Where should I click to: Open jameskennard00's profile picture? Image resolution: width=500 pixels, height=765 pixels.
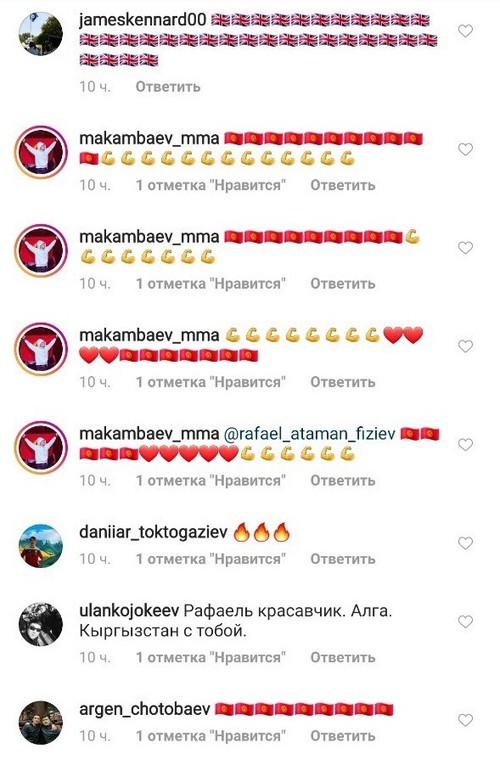41,33
